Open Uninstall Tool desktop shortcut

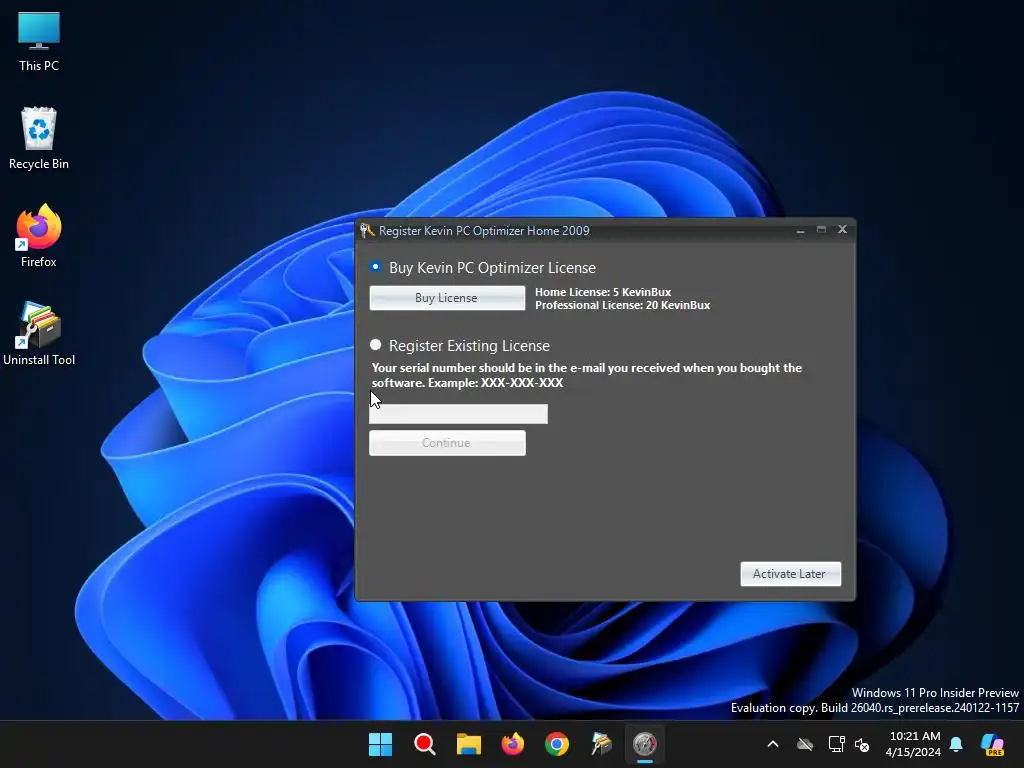pyautogui.click(x=39, y=334)
